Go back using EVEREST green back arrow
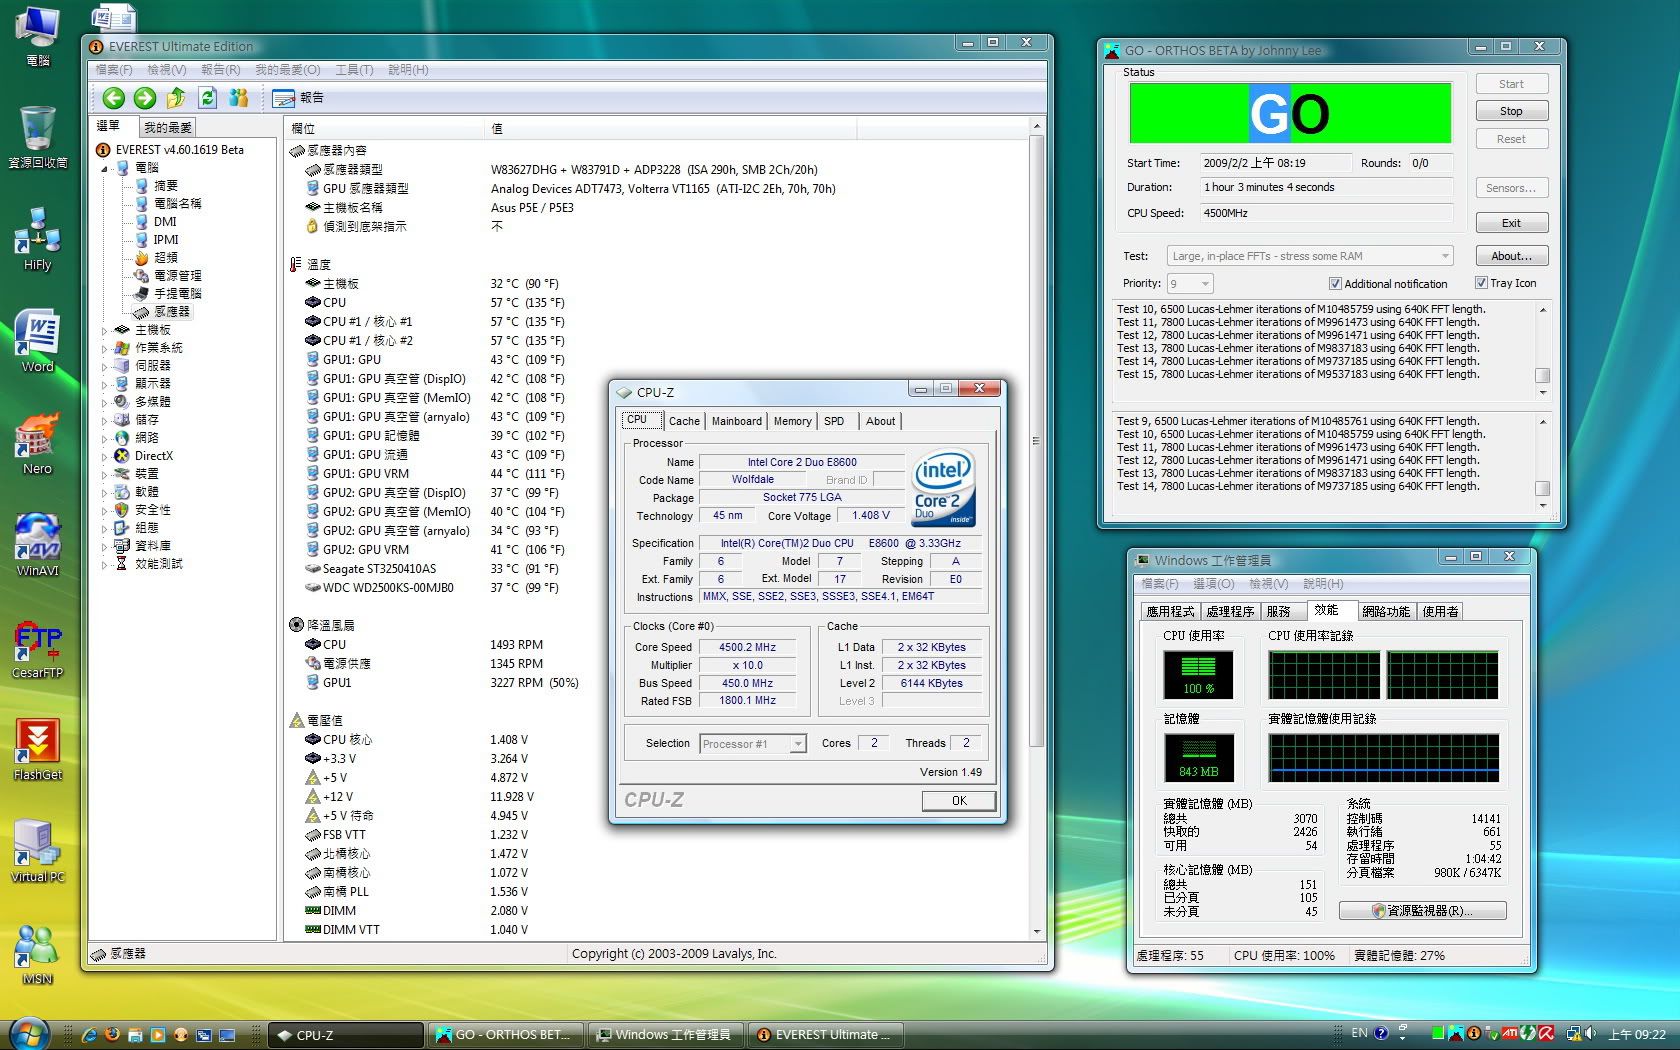Image resolution: width=1680 pixels, height=1050 pixels. tap(114, 97)
